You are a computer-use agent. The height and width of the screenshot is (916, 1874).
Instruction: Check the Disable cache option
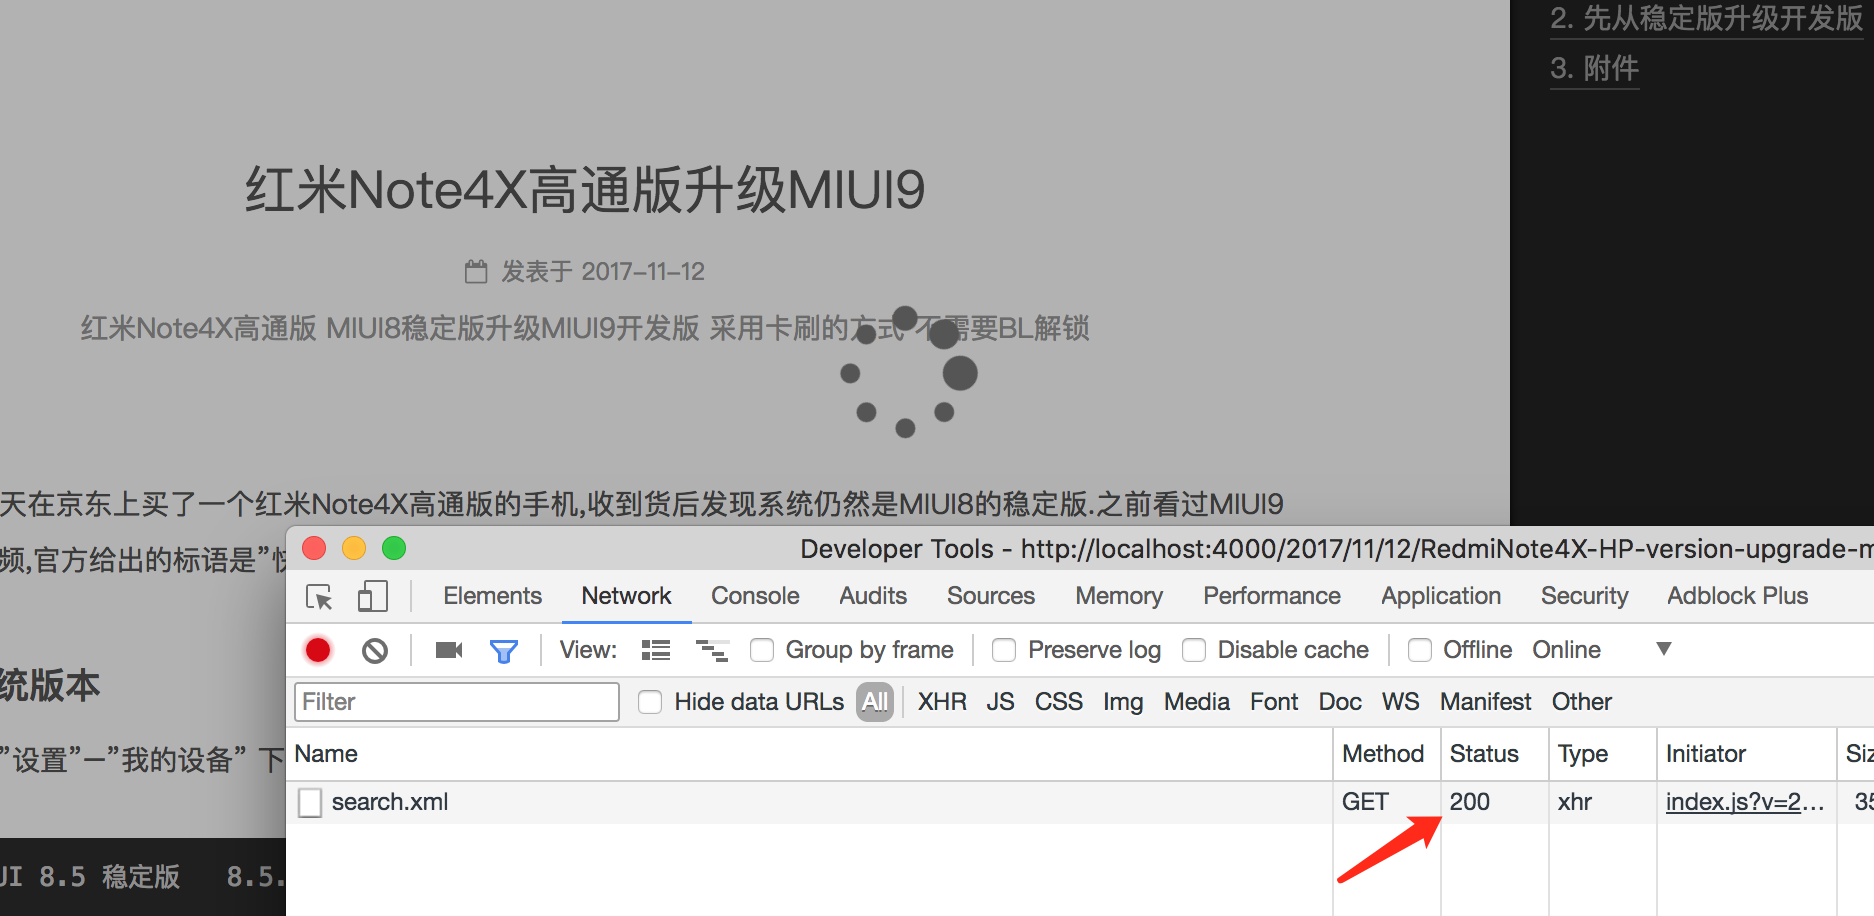1194,650
